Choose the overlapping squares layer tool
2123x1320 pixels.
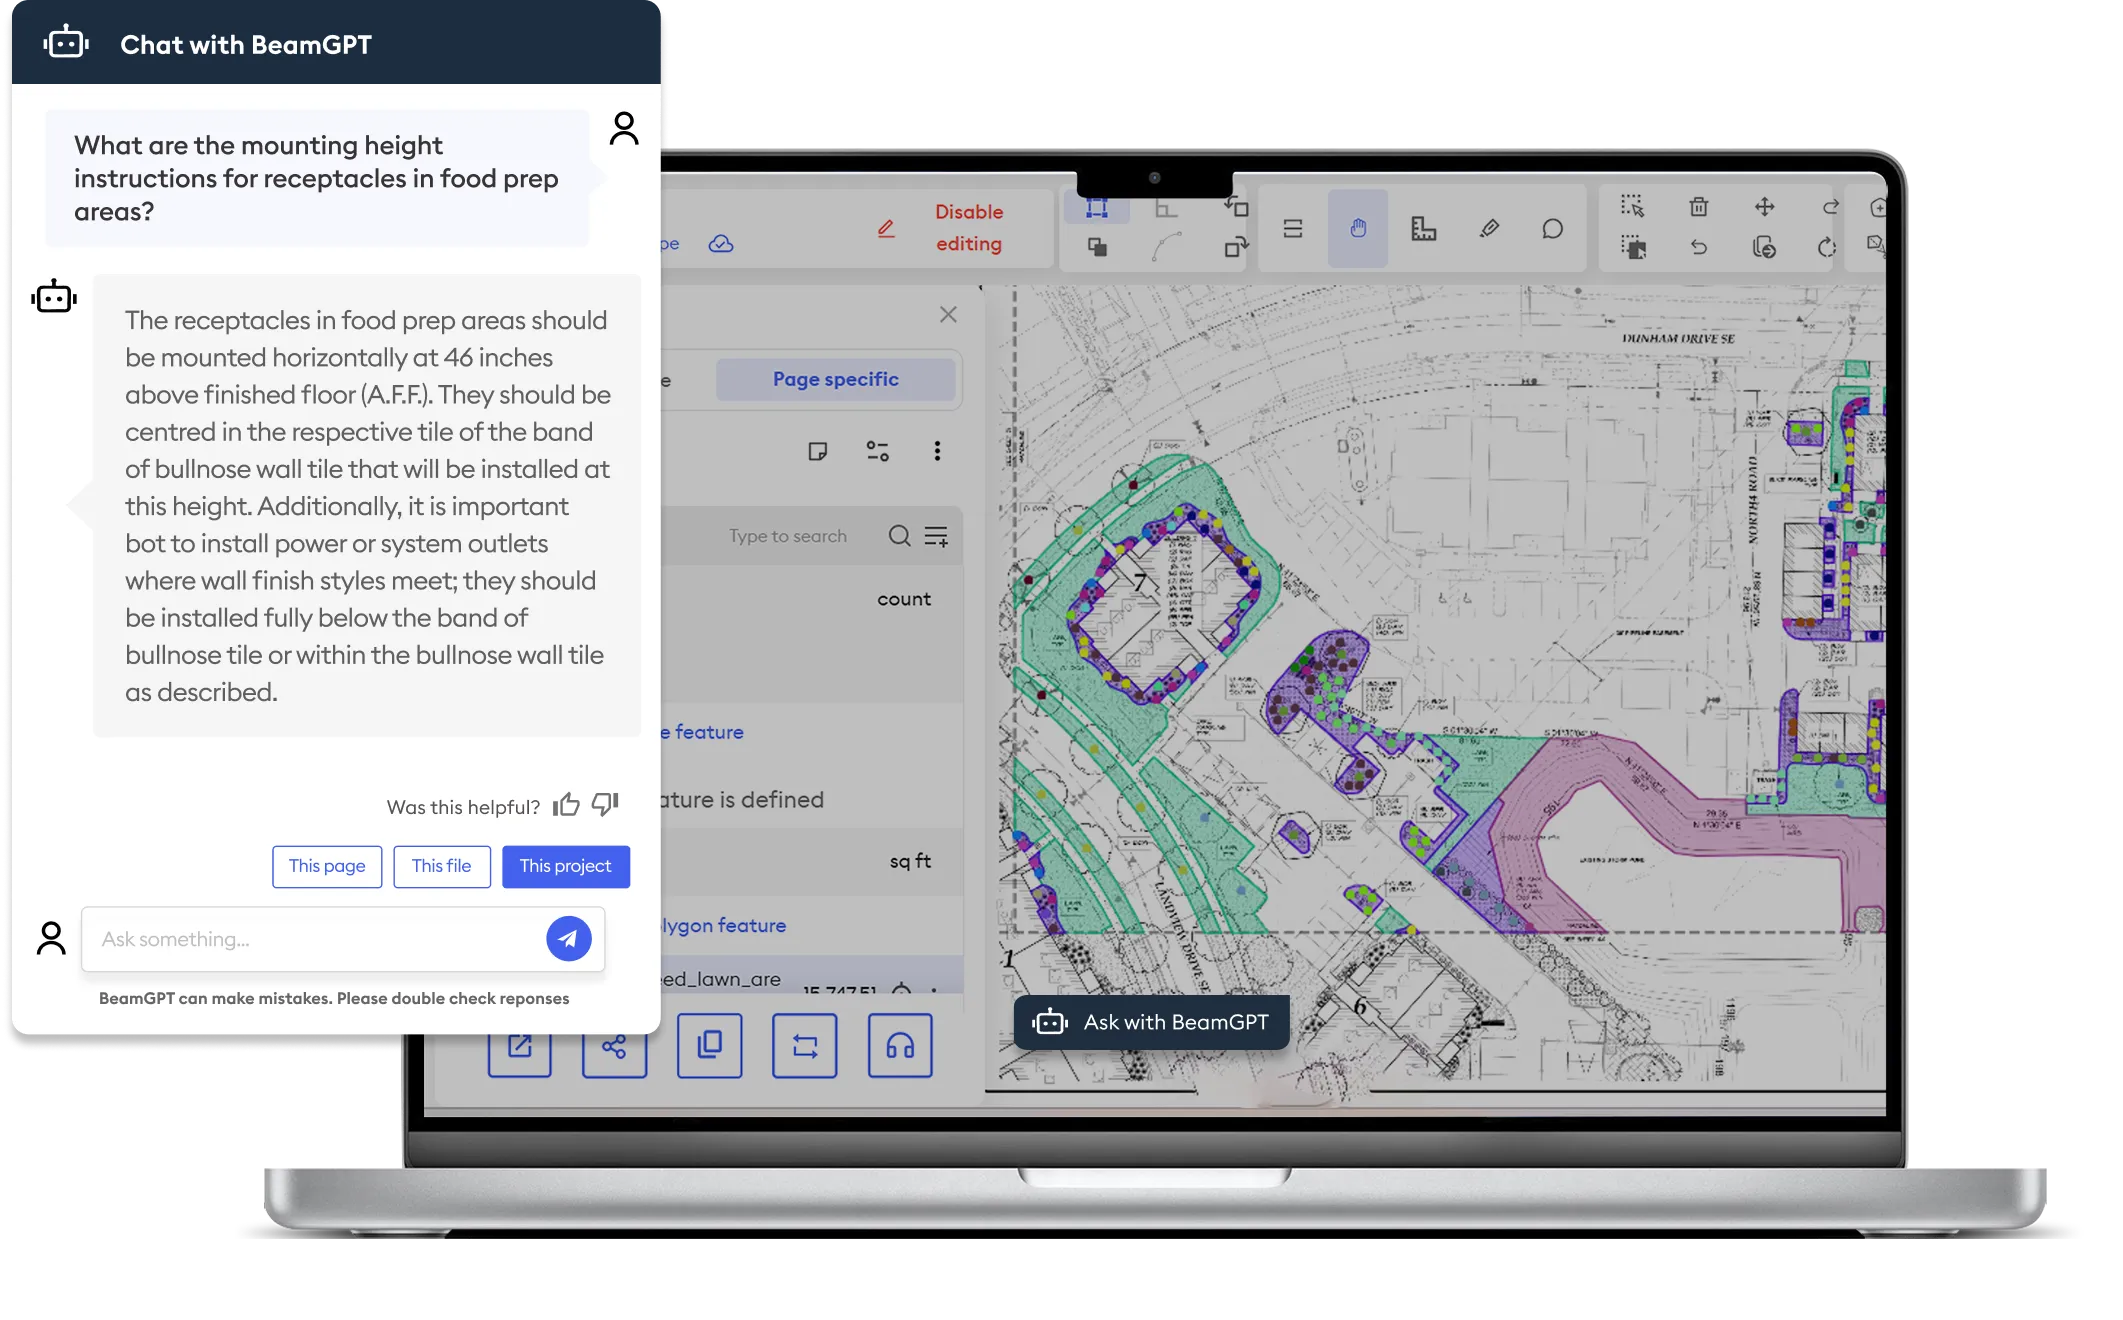point(1097,247)
